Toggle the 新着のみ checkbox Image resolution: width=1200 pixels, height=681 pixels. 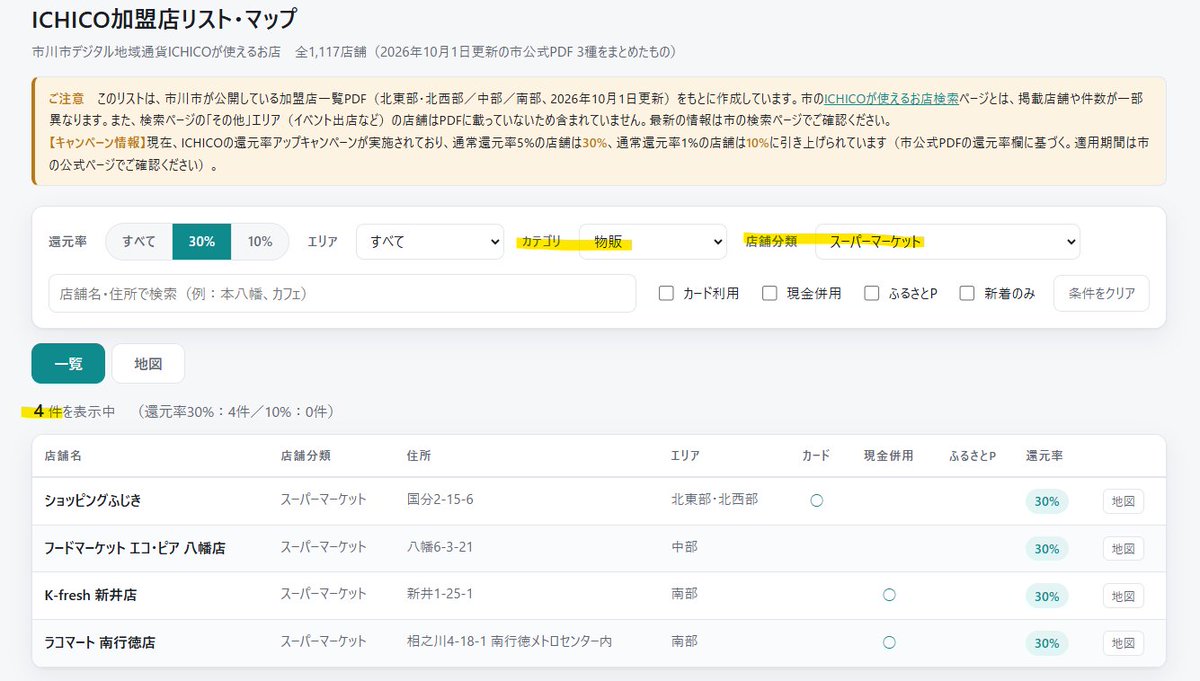coord(967,293)
